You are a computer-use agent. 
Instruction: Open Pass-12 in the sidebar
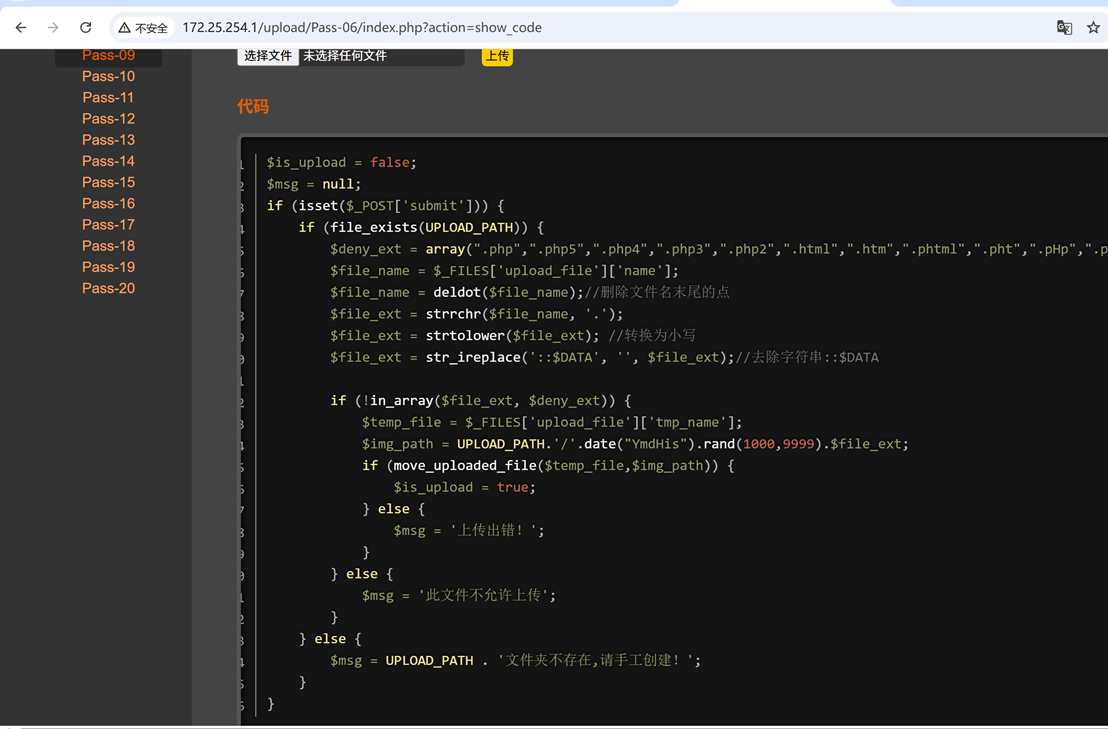tap(108, 119)
